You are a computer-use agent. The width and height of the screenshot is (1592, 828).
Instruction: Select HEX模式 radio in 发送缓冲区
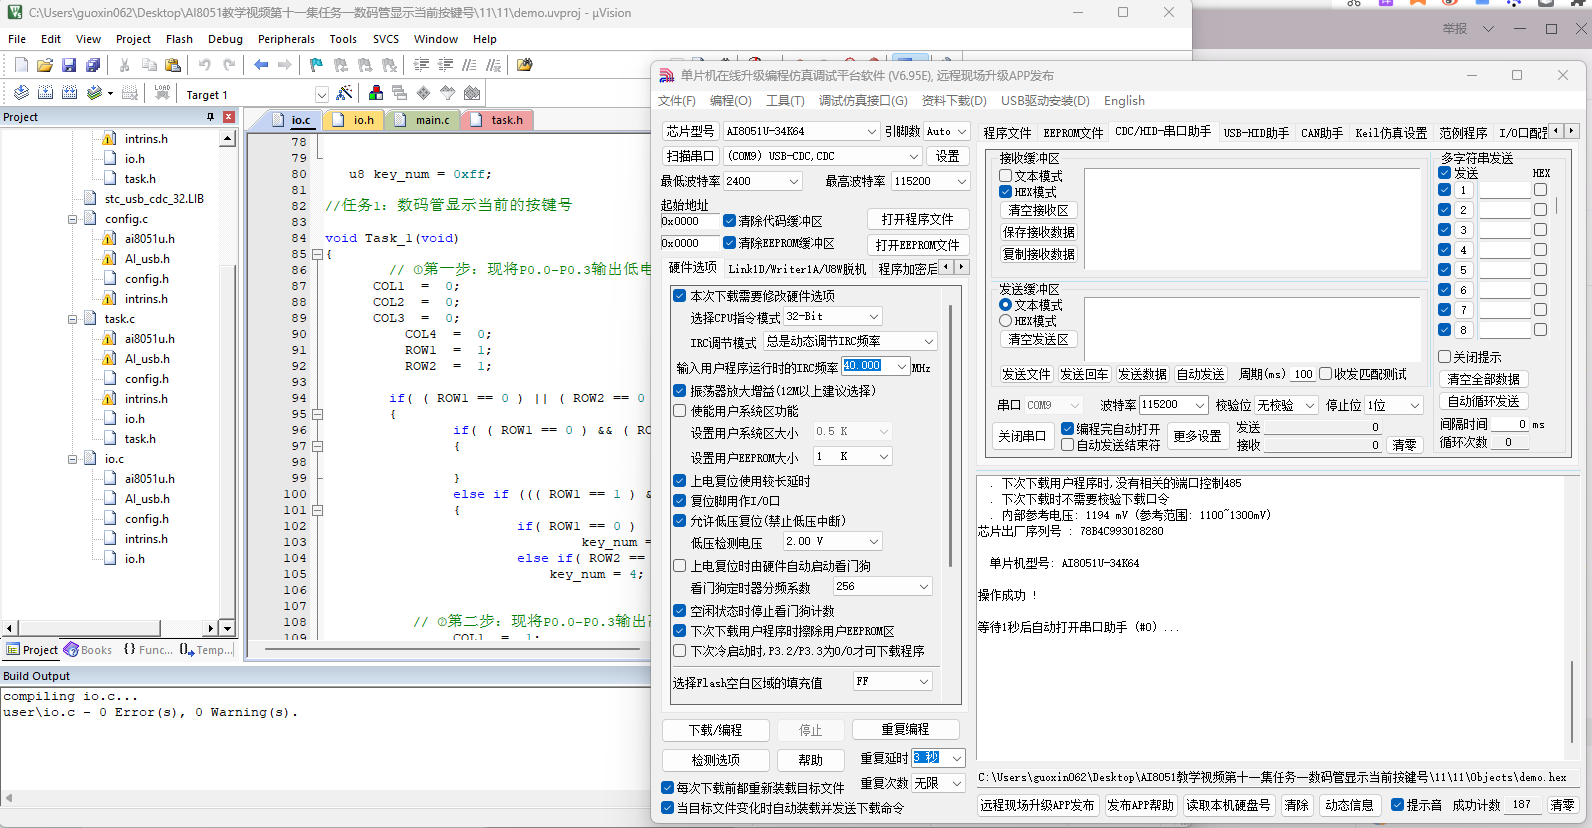click(1005, 321)
